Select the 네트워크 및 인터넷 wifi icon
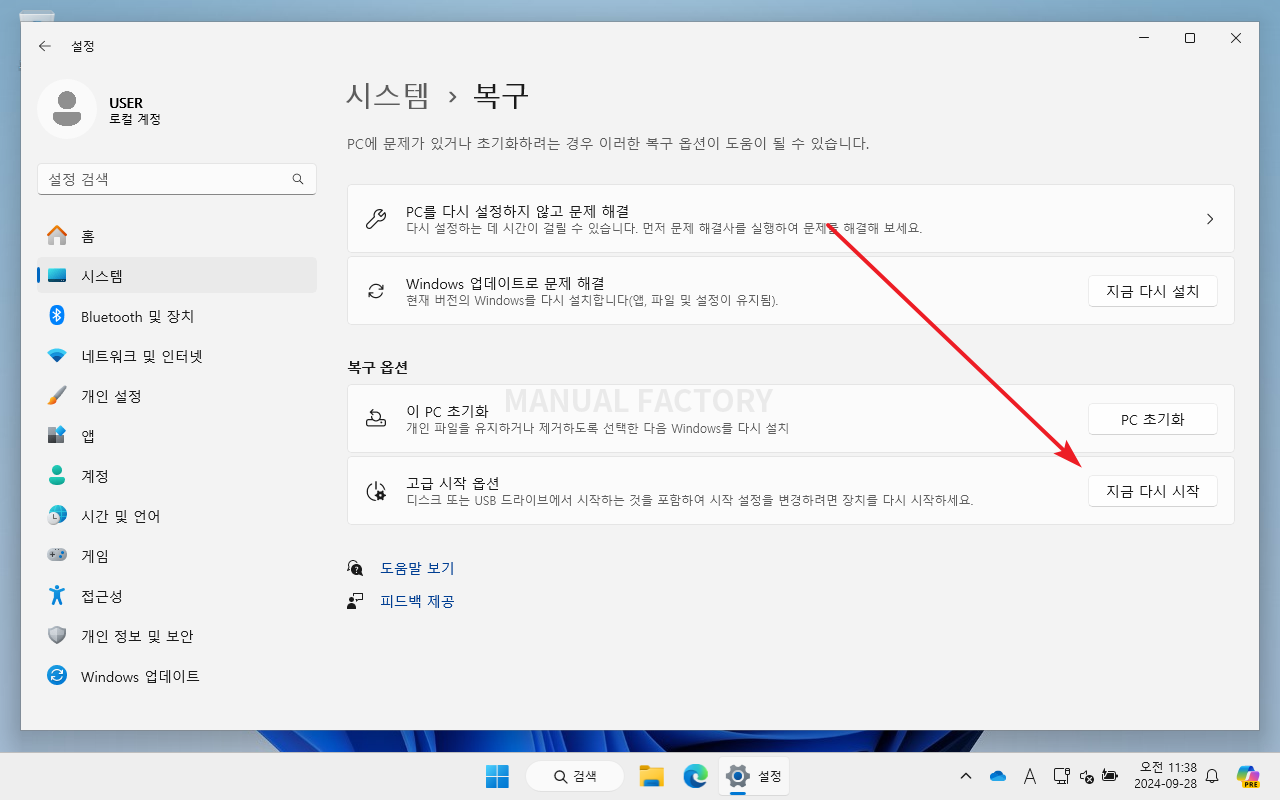 pyautogui.click(x=57, y=356)
